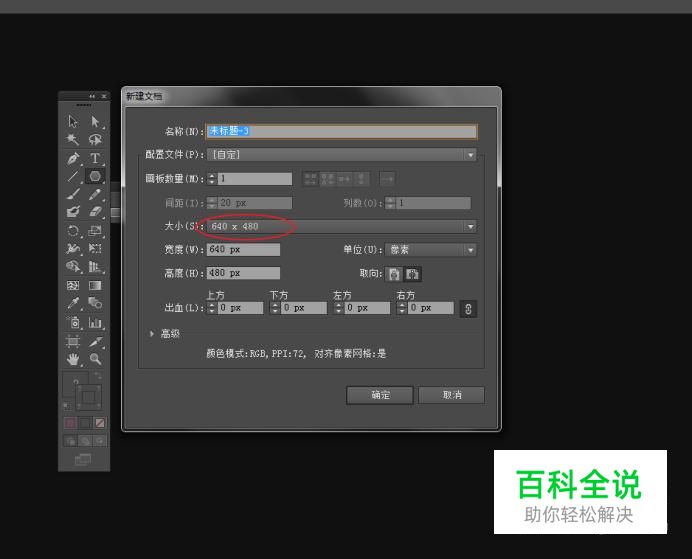Select the Zoom magnifier tool

(95, 359)
